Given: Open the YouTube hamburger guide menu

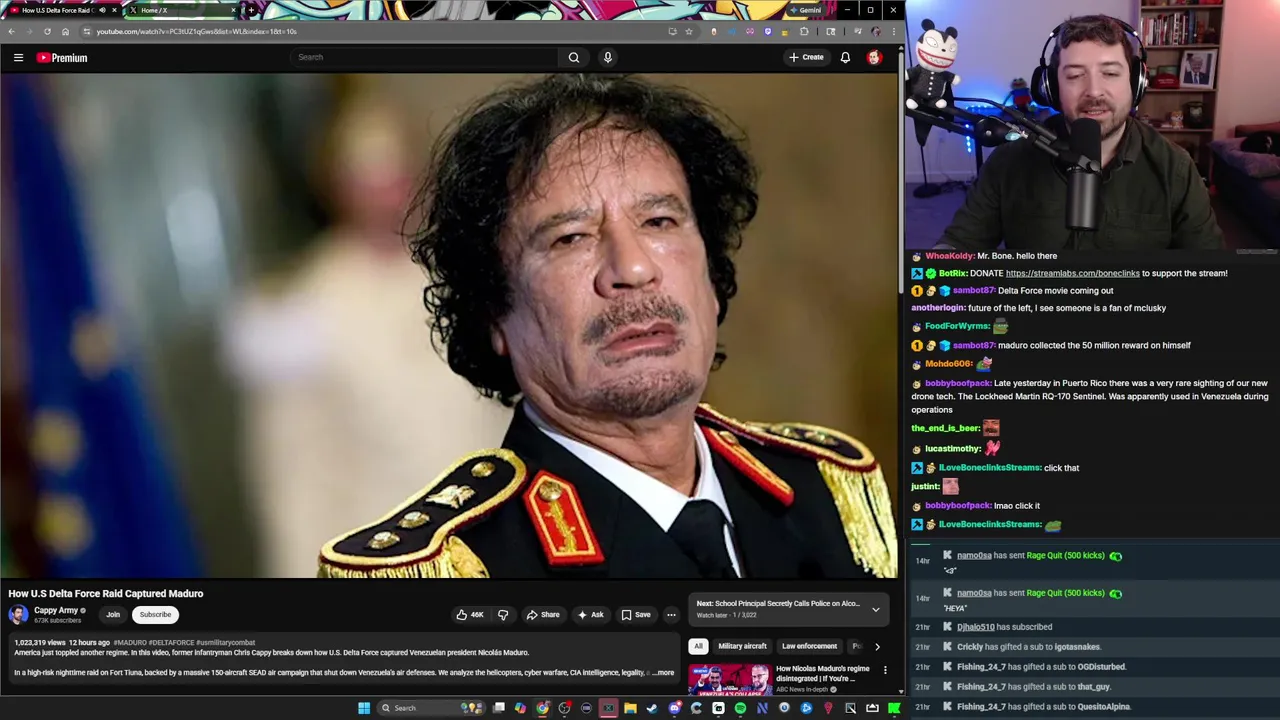Looking at the screenshot, I should 18,58.
